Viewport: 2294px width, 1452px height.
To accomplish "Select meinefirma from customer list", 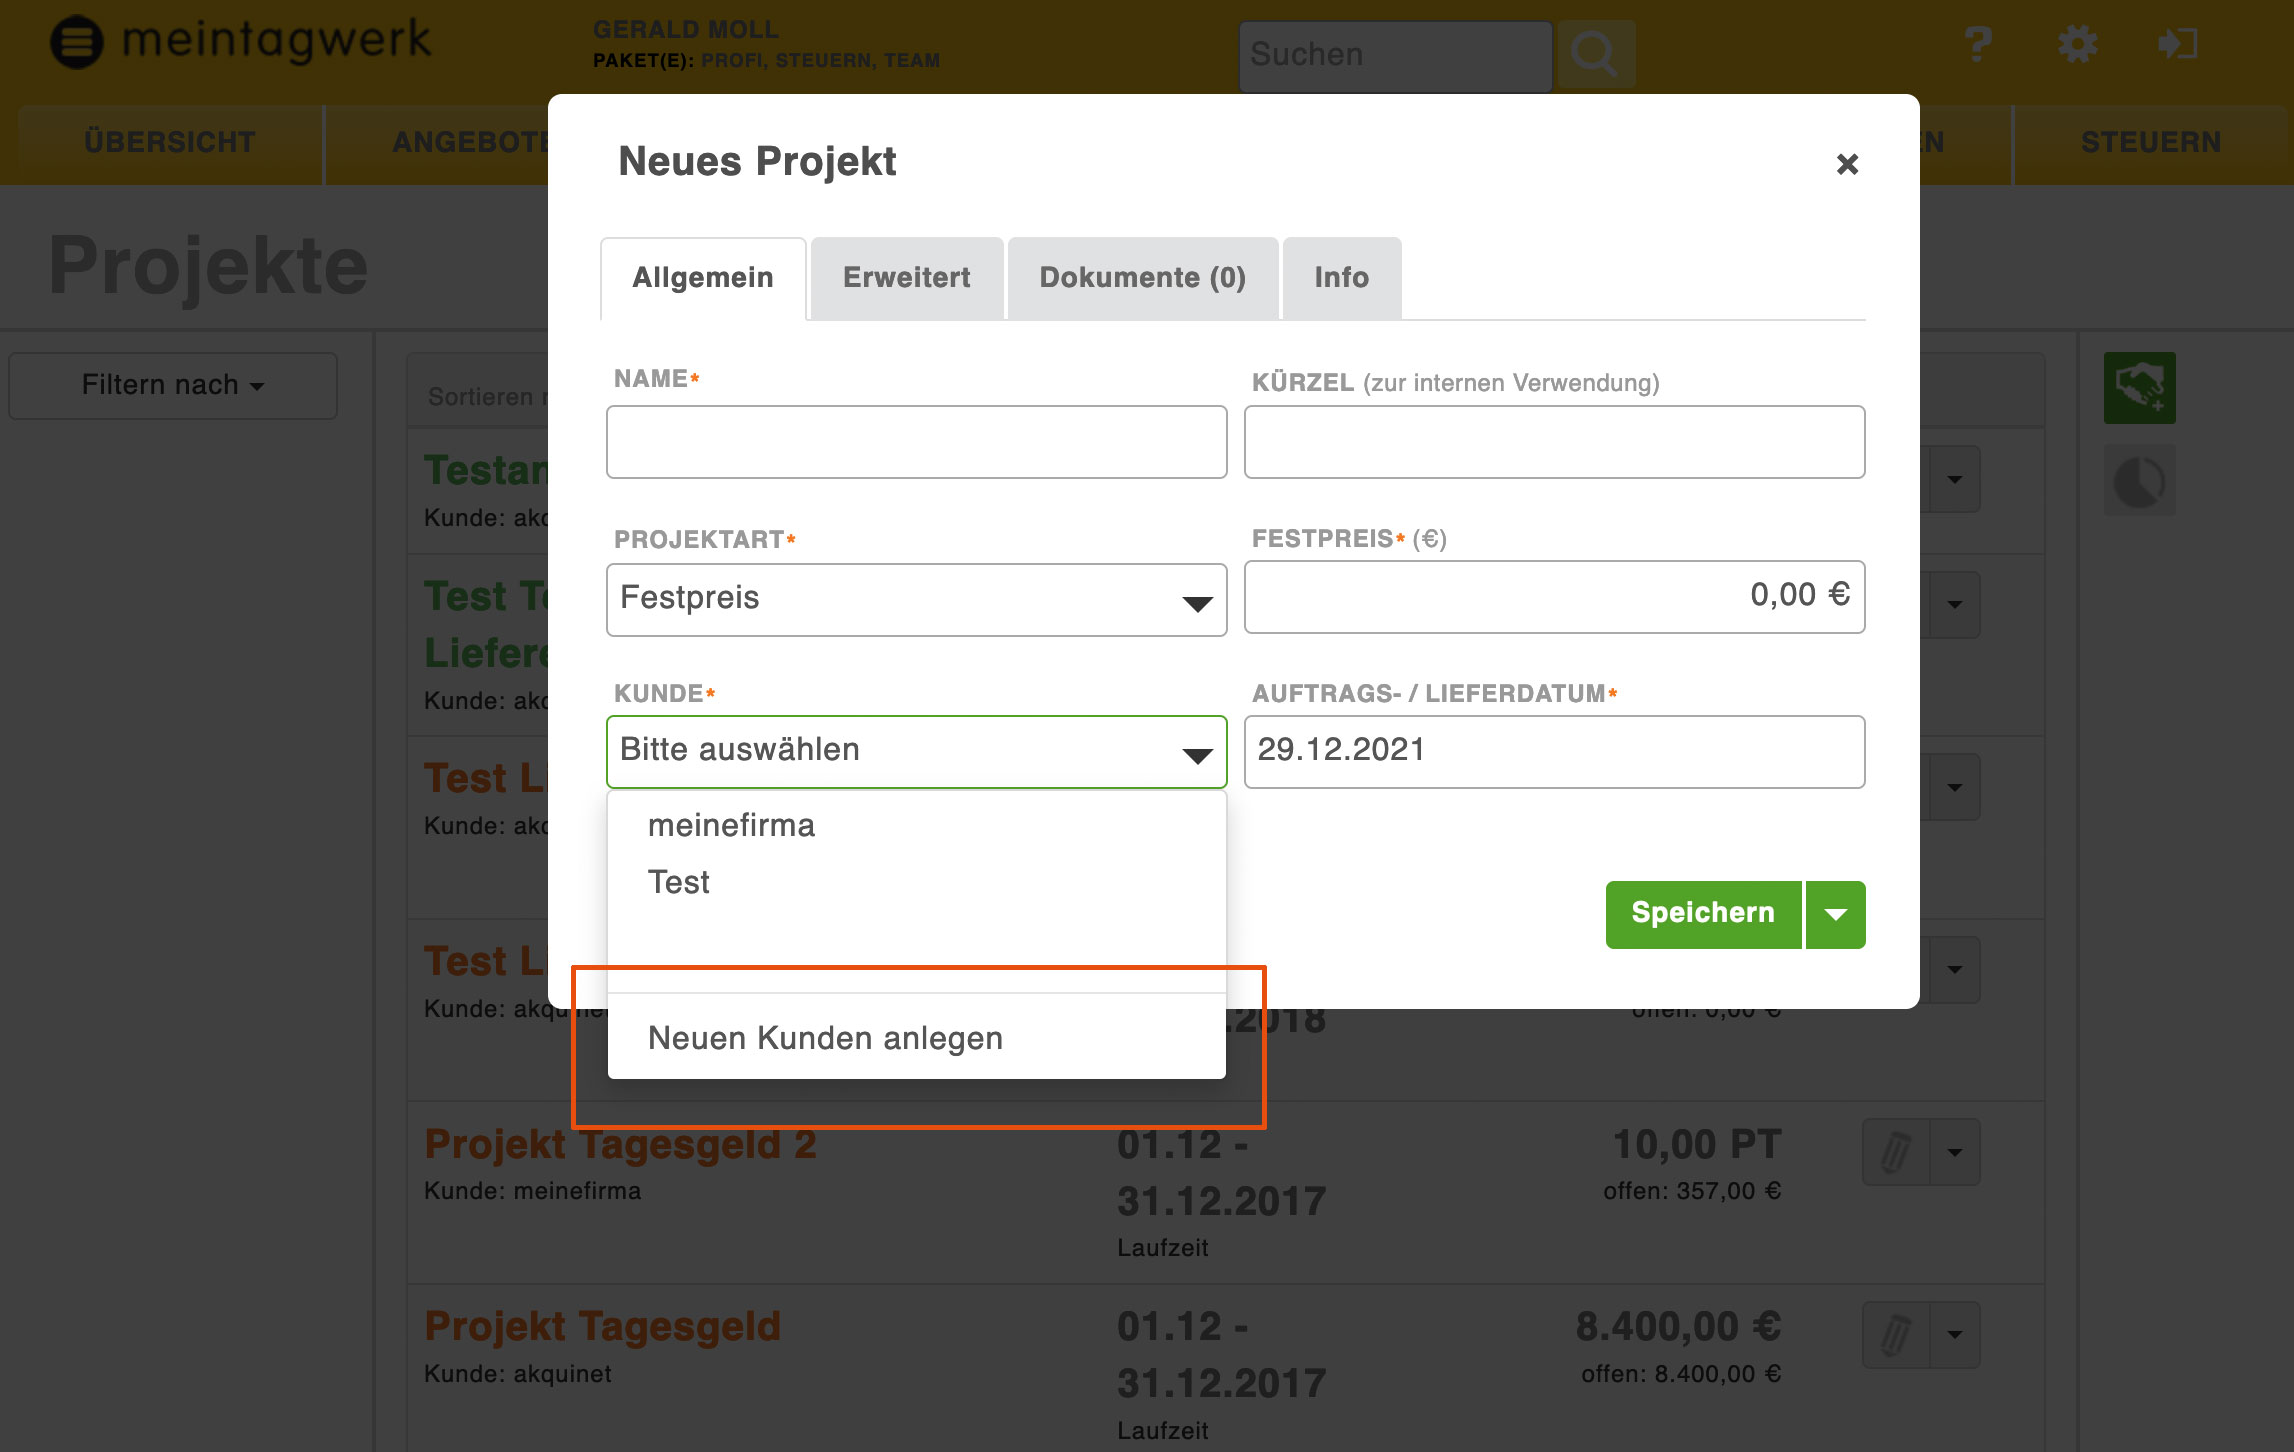I will [732, 826].
